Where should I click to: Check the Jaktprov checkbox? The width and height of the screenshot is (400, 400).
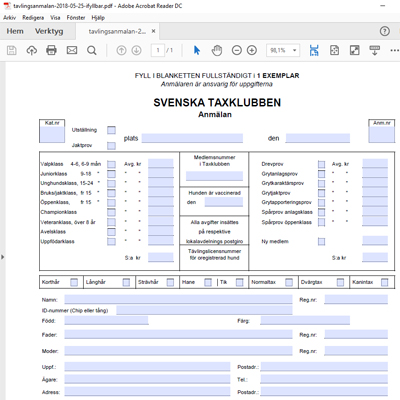111,145
